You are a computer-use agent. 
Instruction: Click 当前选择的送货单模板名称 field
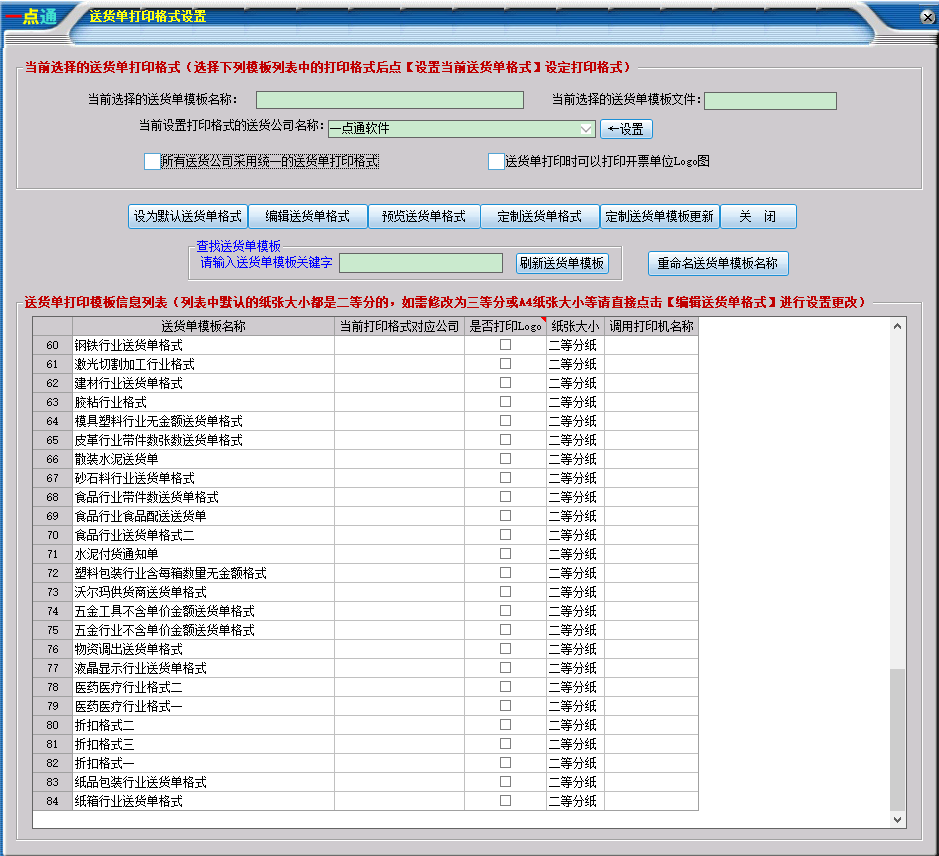(x=389, y=100)
